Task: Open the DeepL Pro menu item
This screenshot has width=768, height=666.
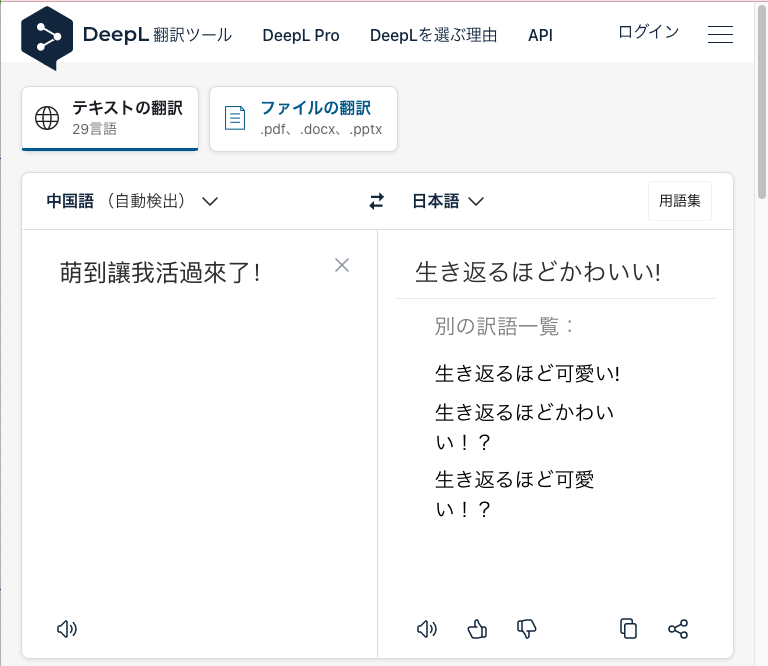Action: [x=301, y=35]
